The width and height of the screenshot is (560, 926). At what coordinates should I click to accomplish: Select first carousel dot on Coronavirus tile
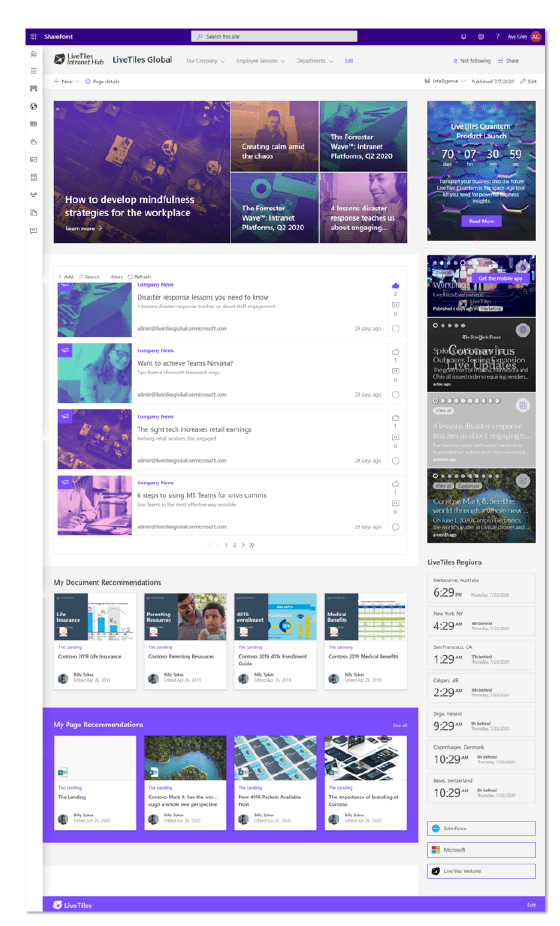click(435, 325)
